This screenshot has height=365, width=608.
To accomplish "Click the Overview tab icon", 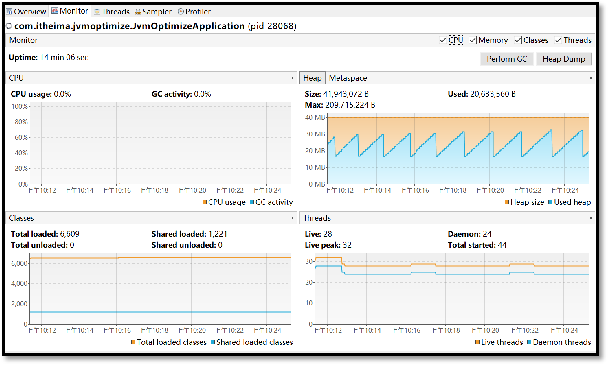I will (9, 12).
